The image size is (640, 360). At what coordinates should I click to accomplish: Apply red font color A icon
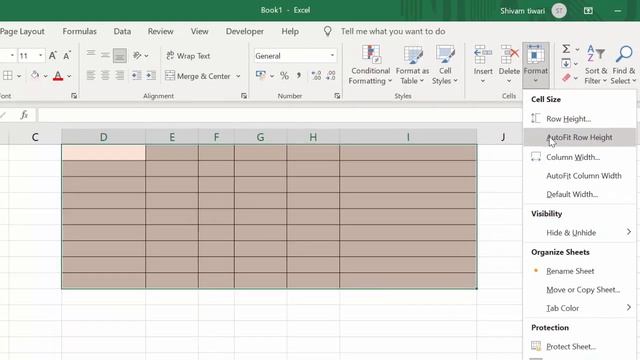[x=58, y=76]
